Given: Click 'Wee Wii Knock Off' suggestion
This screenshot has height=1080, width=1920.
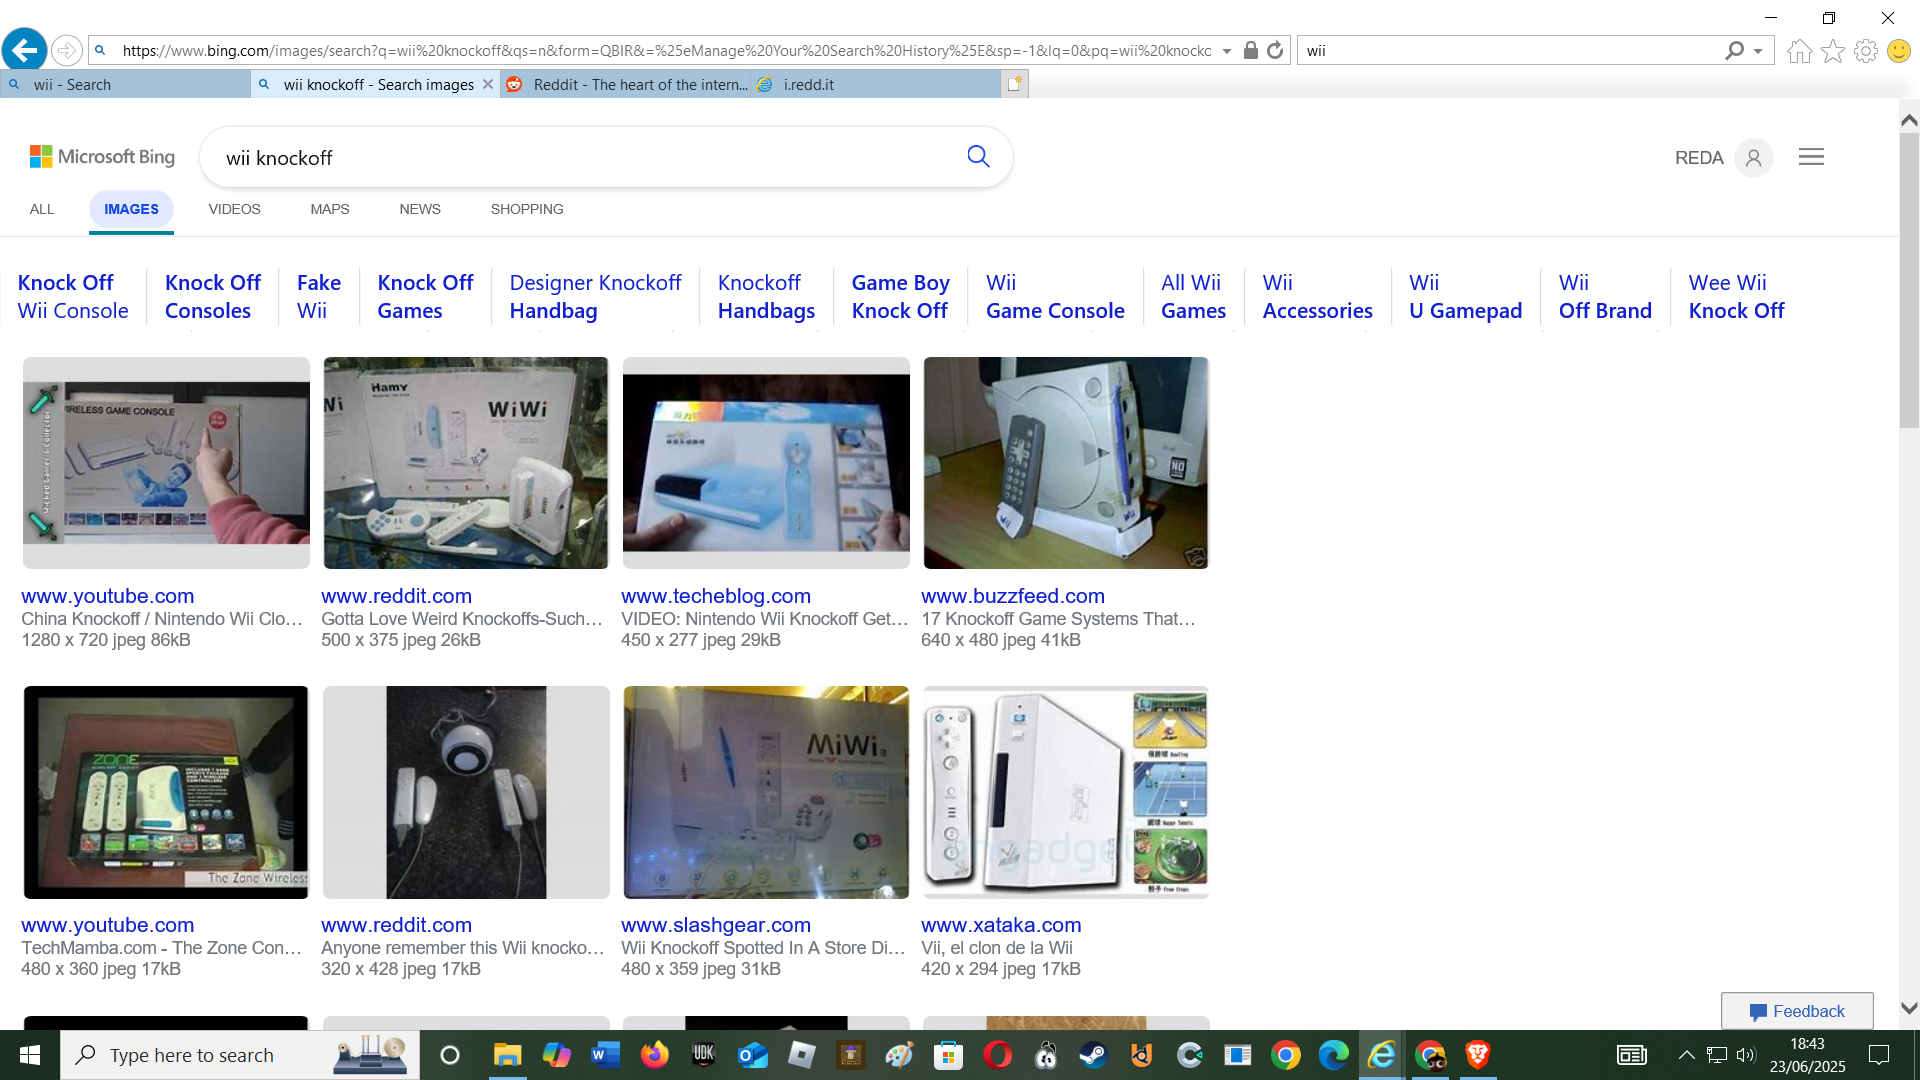Looking at the screenshot, I should pyautogui.click(x=1736, y=296).
